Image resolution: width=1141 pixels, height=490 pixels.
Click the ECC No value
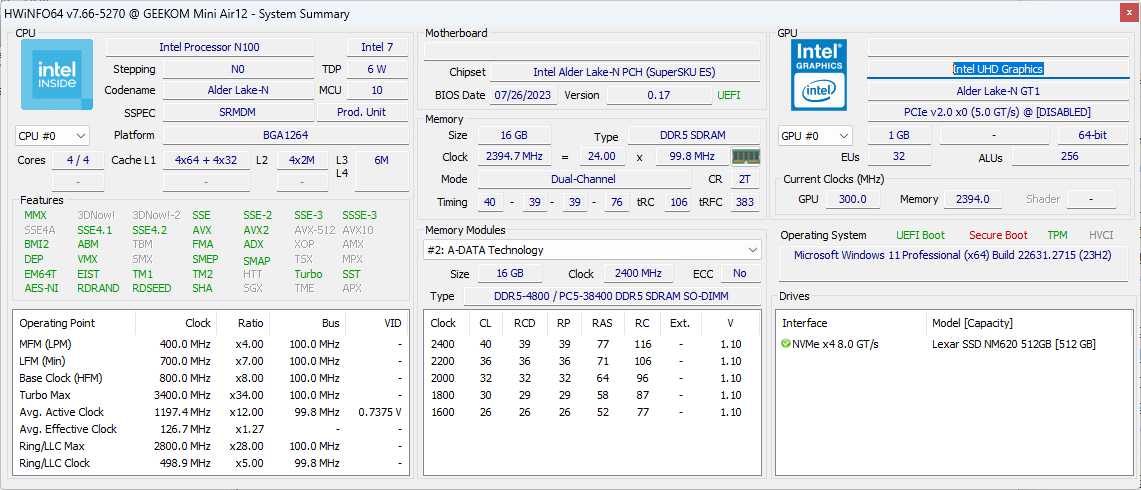pyautogui.click(x=740, y=274)
